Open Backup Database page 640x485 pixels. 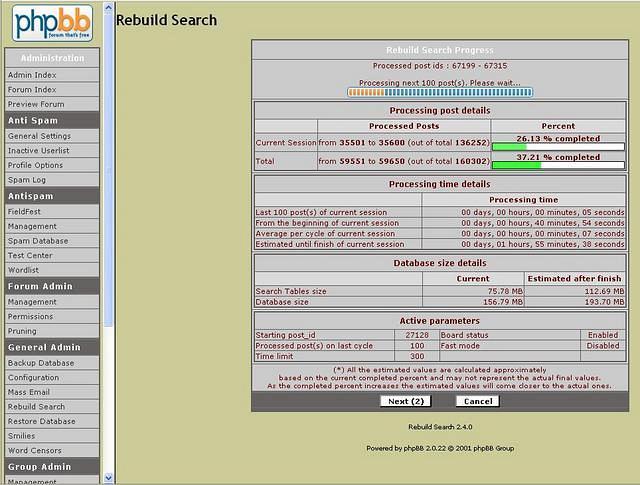(x=40, y=362)
